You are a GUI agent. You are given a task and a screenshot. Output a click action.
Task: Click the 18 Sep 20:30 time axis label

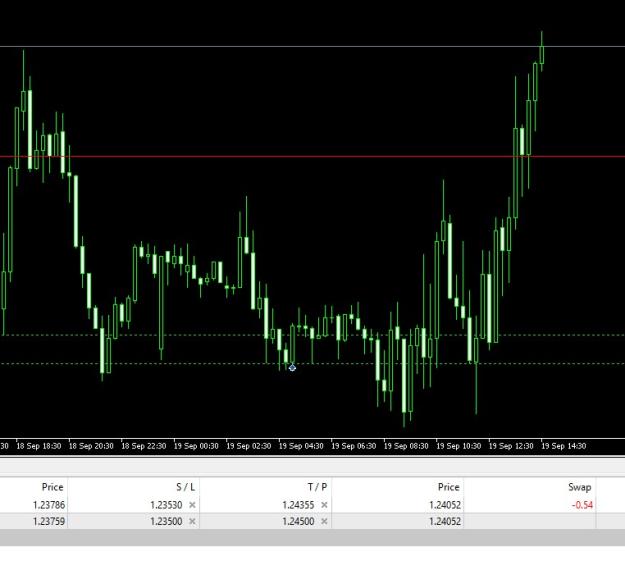coord(91,446)
